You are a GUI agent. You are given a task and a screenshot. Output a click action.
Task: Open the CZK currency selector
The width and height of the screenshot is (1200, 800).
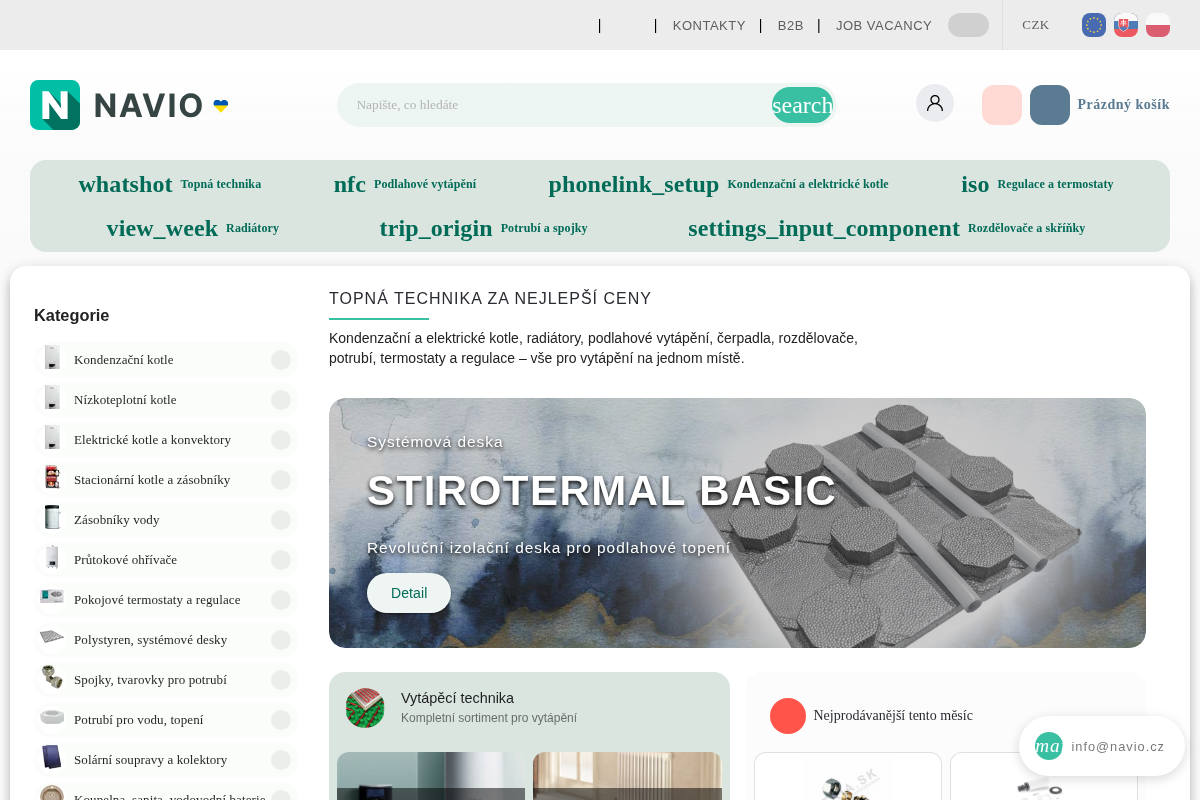point(1035,25)
